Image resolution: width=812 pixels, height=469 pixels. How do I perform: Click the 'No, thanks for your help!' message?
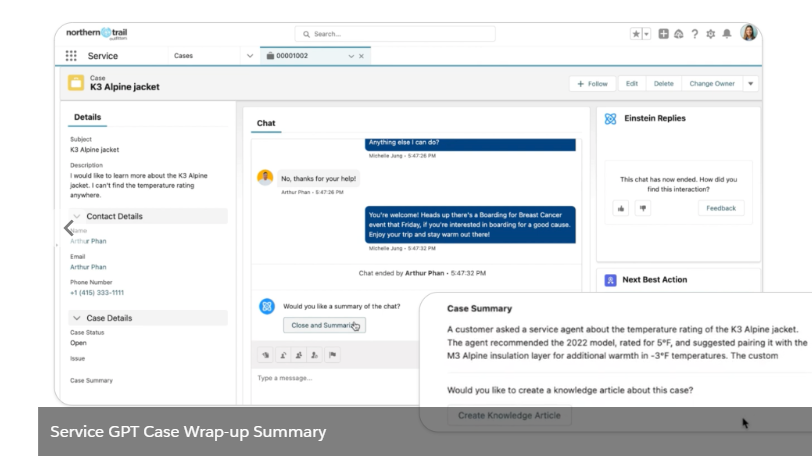[x=318, y=179]
